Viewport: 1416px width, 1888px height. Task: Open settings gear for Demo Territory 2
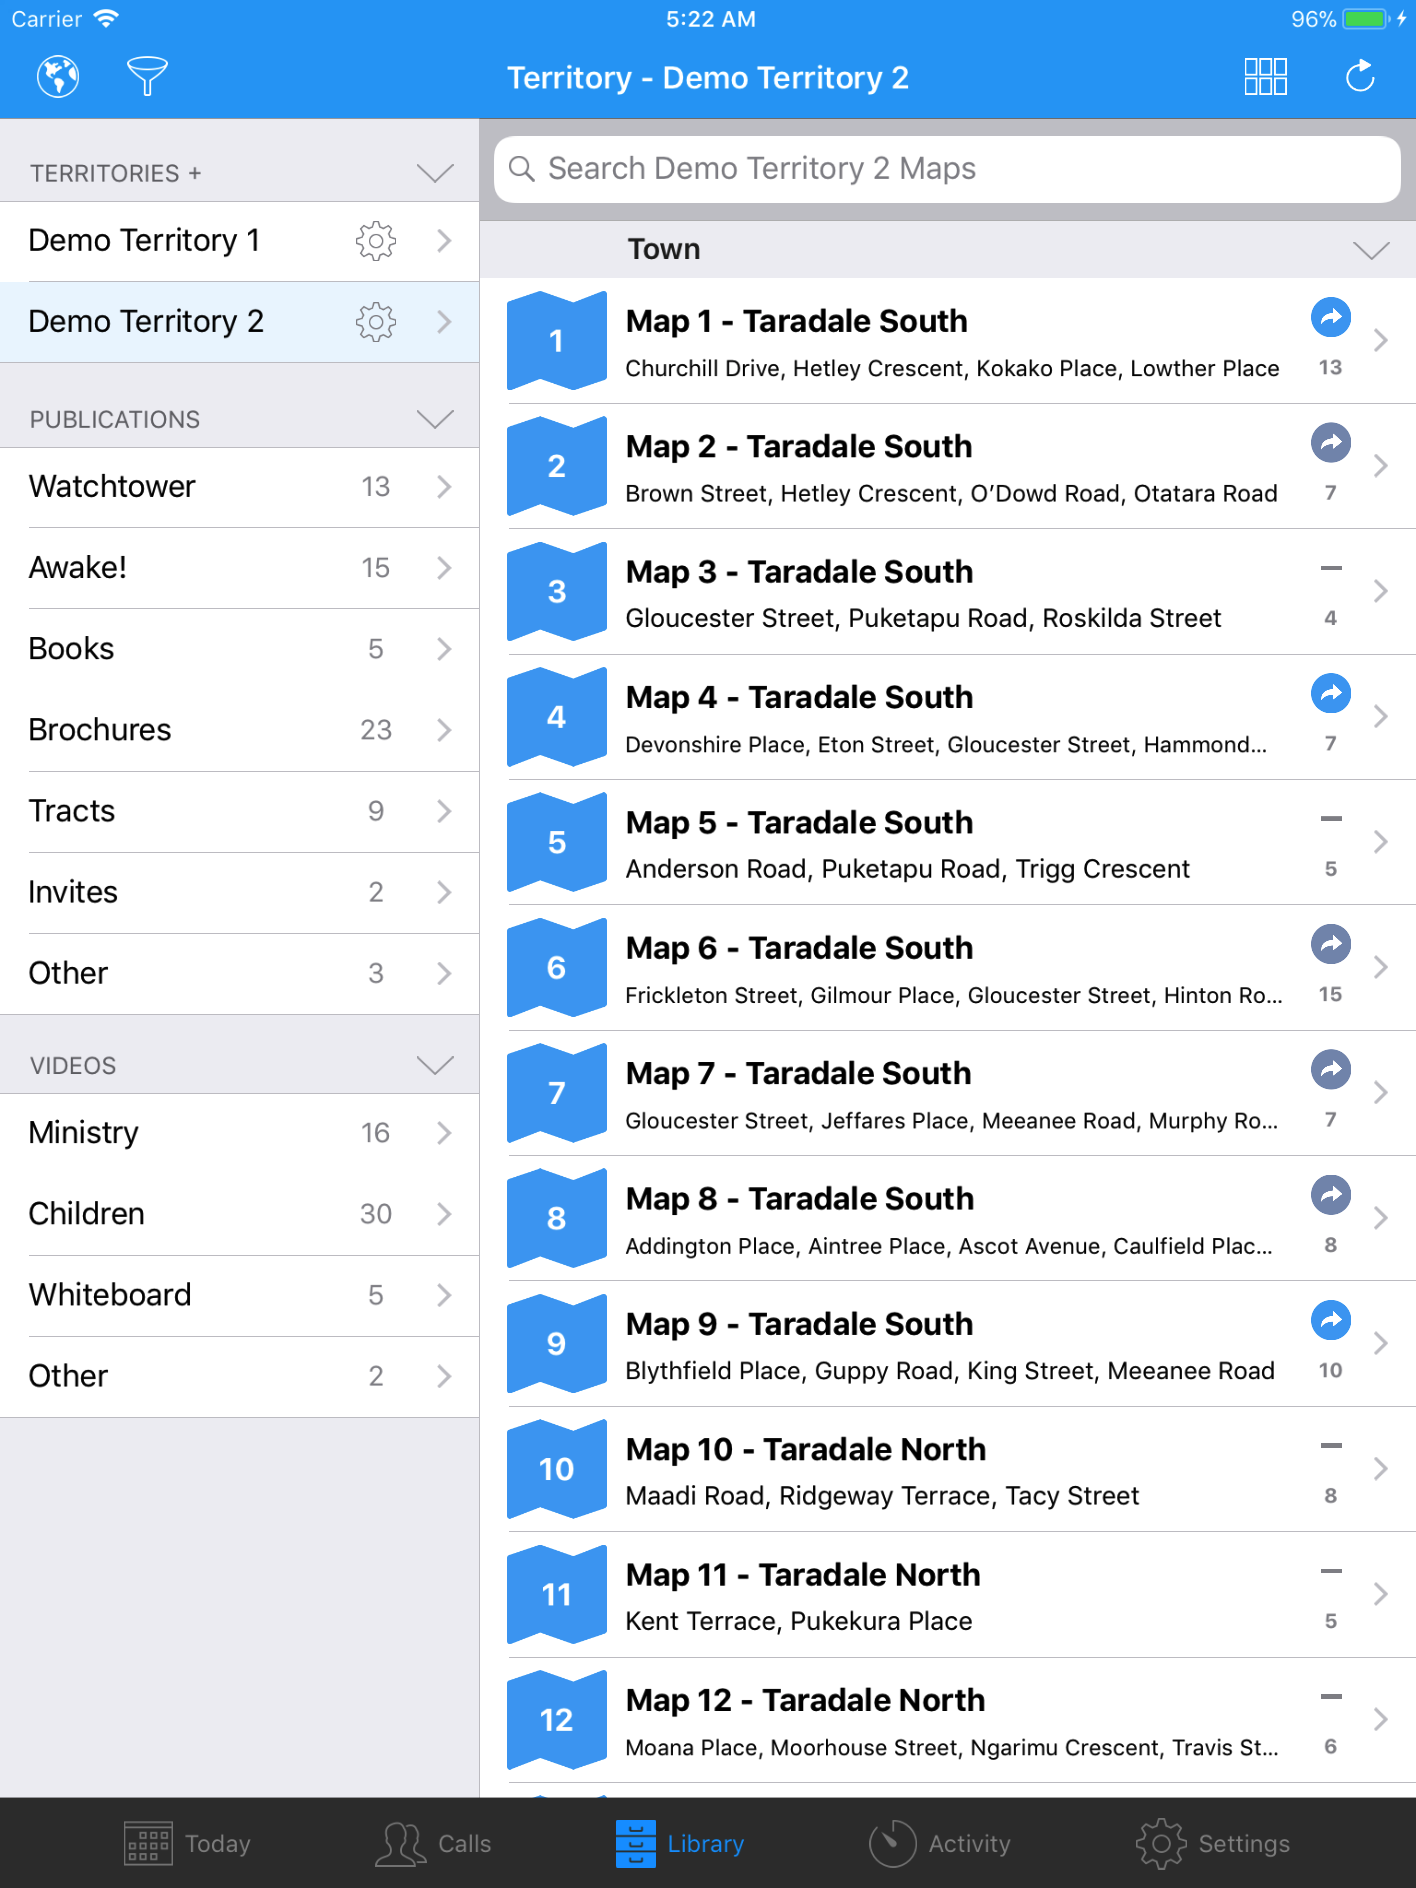pyautogui.click(x=376, y=322)
